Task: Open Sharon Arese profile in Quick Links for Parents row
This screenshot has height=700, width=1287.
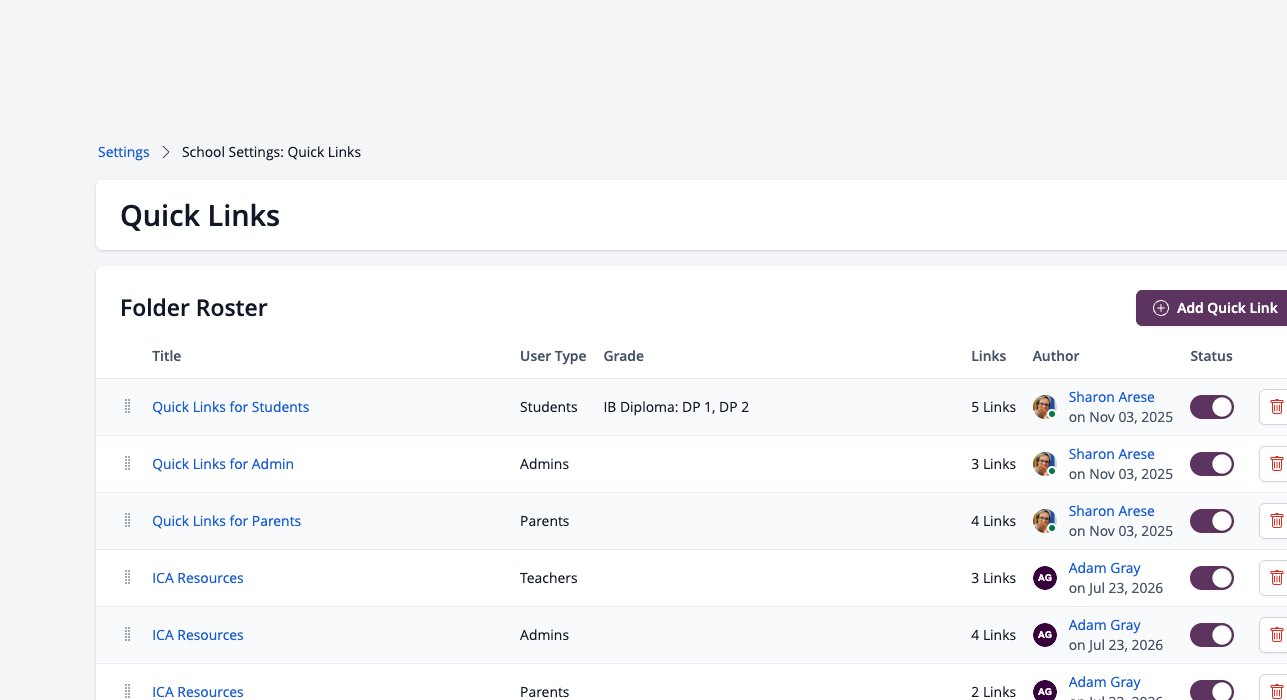Action: [1111, 511]
